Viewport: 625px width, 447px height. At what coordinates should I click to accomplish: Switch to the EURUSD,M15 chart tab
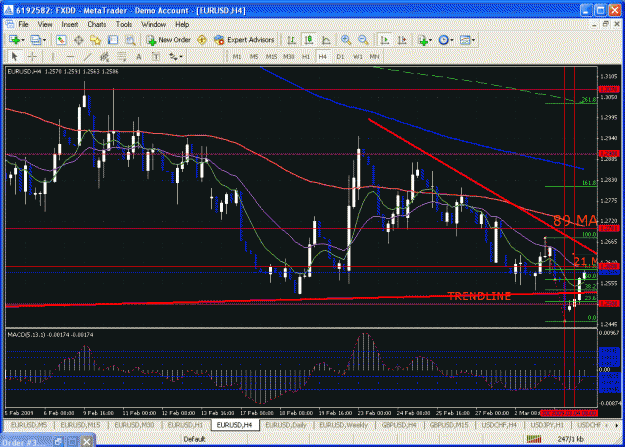(x=80, y=425)
